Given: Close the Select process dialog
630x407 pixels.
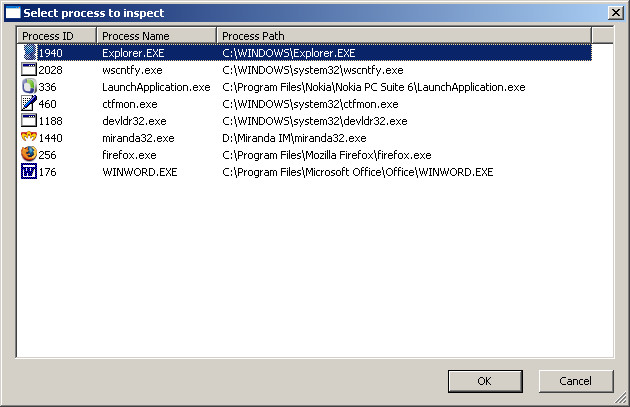Looking at the screenshot, I should click(x=616, y=13).
